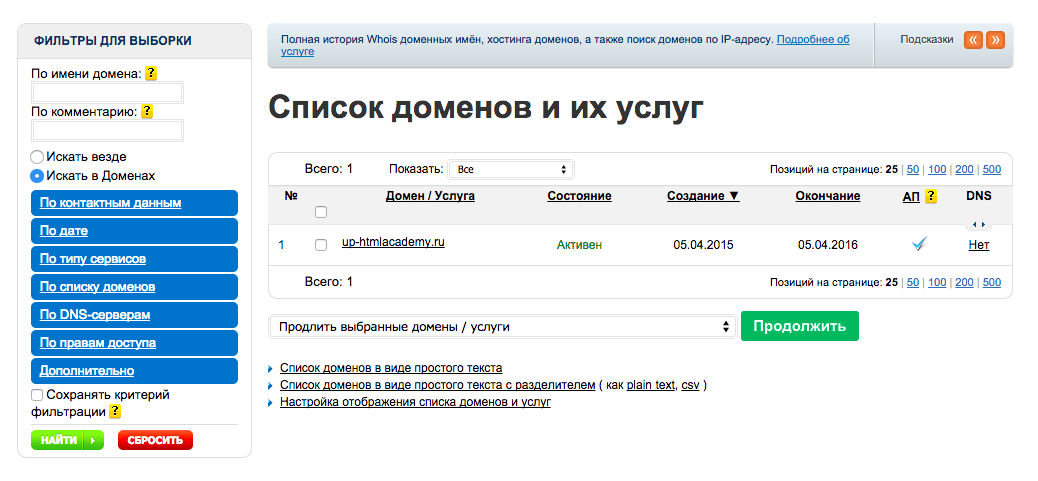The width and height of the screenshot is (1038, 481).
Task: Click the 'По имени домена' text field
Action: tap(107, 92)
